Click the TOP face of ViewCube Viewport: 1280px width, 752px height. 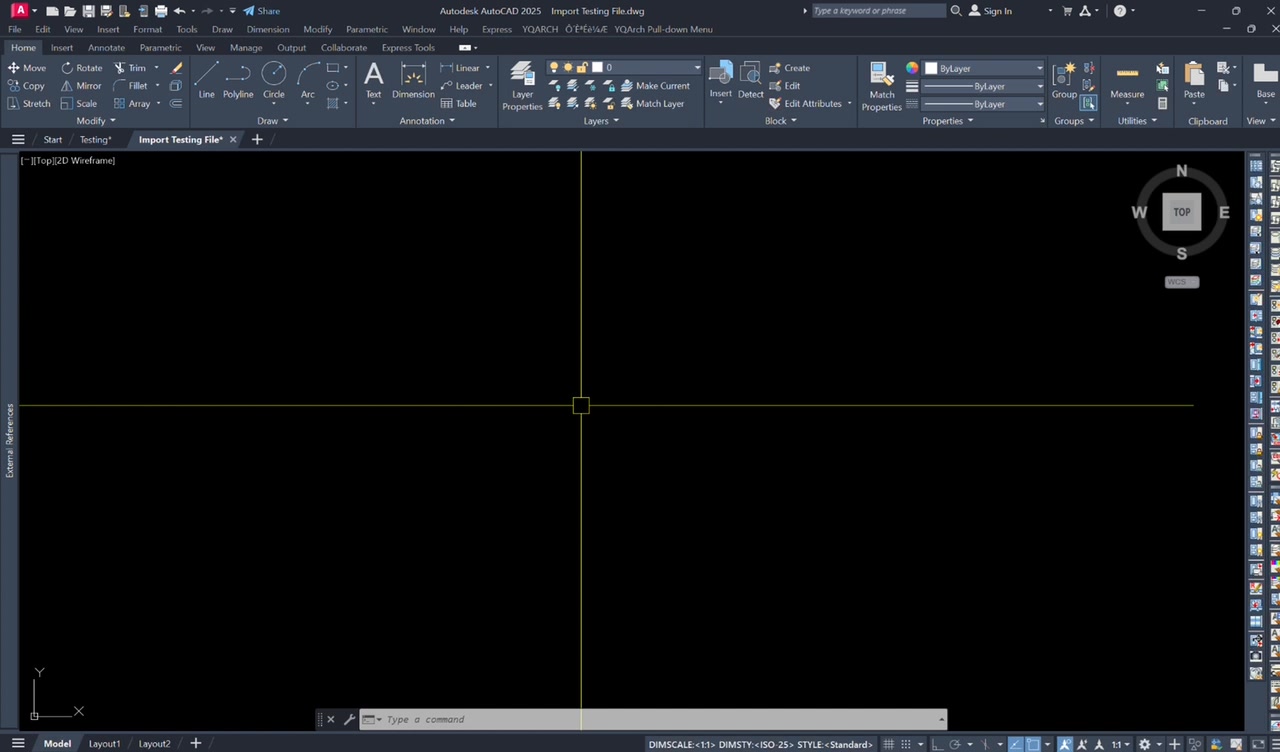point(1182,212)
